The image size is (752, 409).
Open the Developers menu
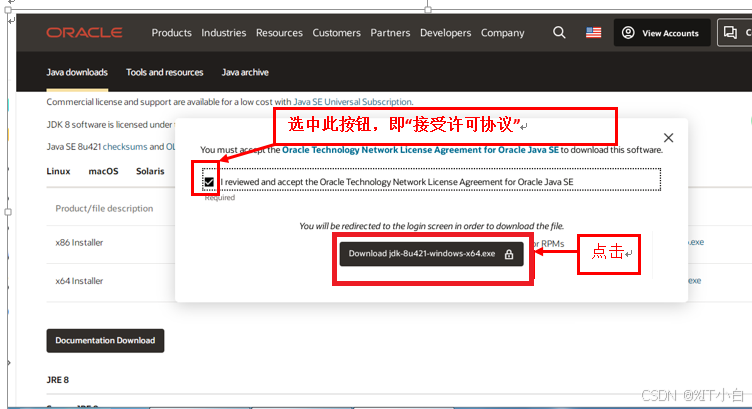click(x=446, y=33)
